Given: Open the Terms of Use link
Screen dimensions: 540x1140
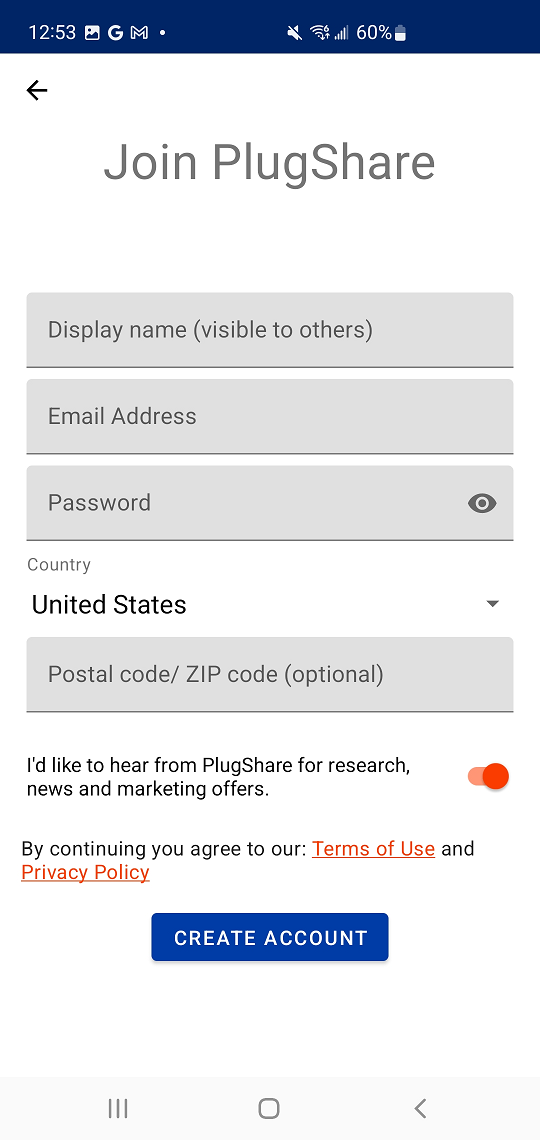Looking at the screenshot, I should coord(374,848).
